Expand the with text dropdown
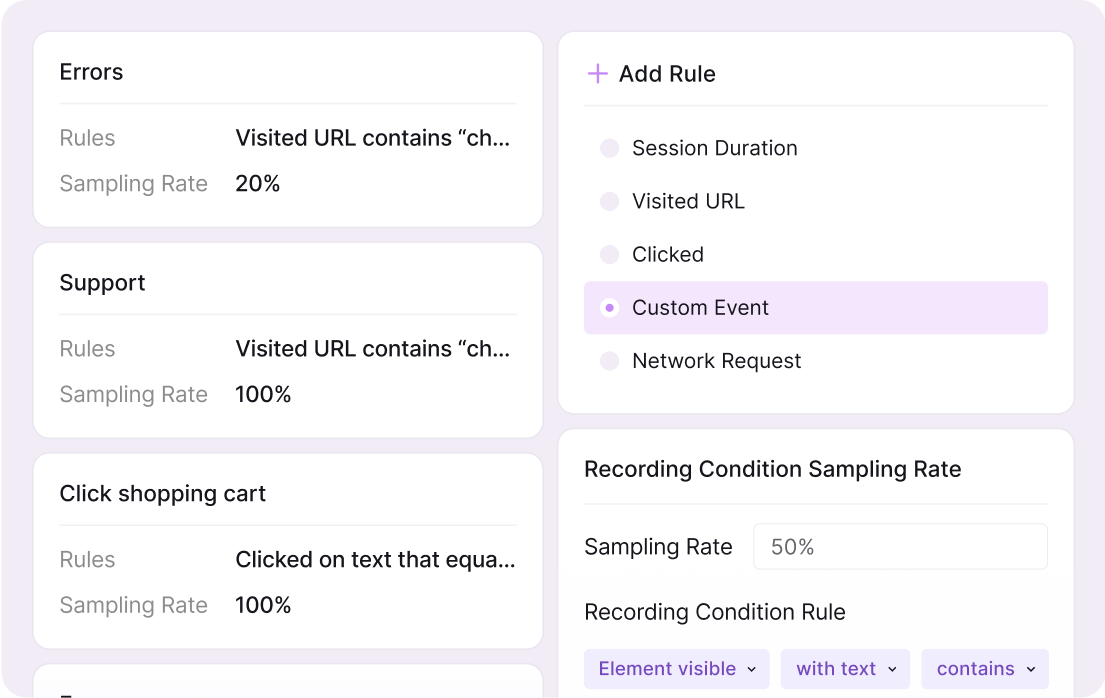The image size is (1105, 698). coord(845,669)
